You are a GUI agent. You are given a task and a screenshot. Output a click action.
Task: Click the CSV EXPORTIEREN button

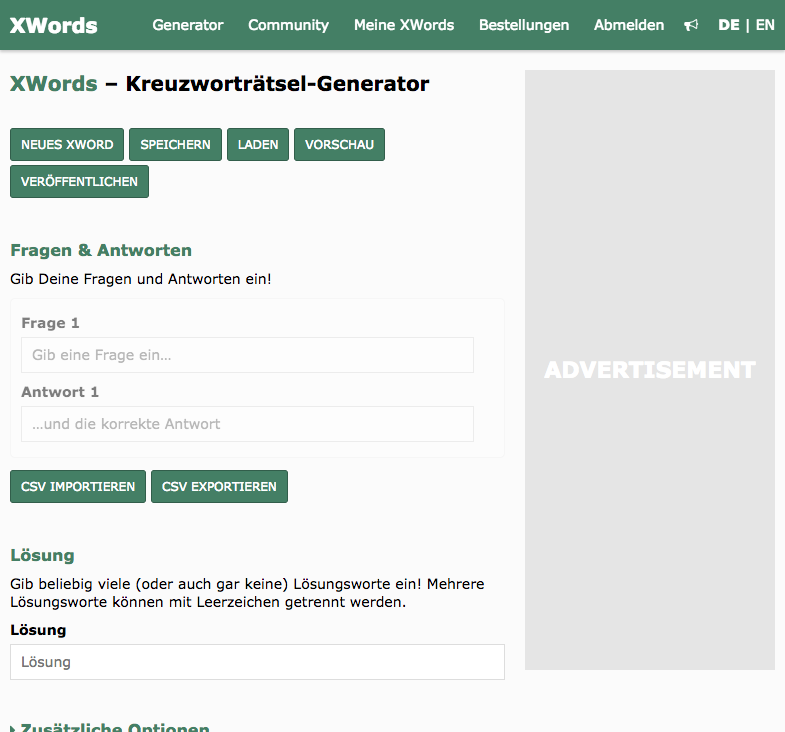(219, 487)
